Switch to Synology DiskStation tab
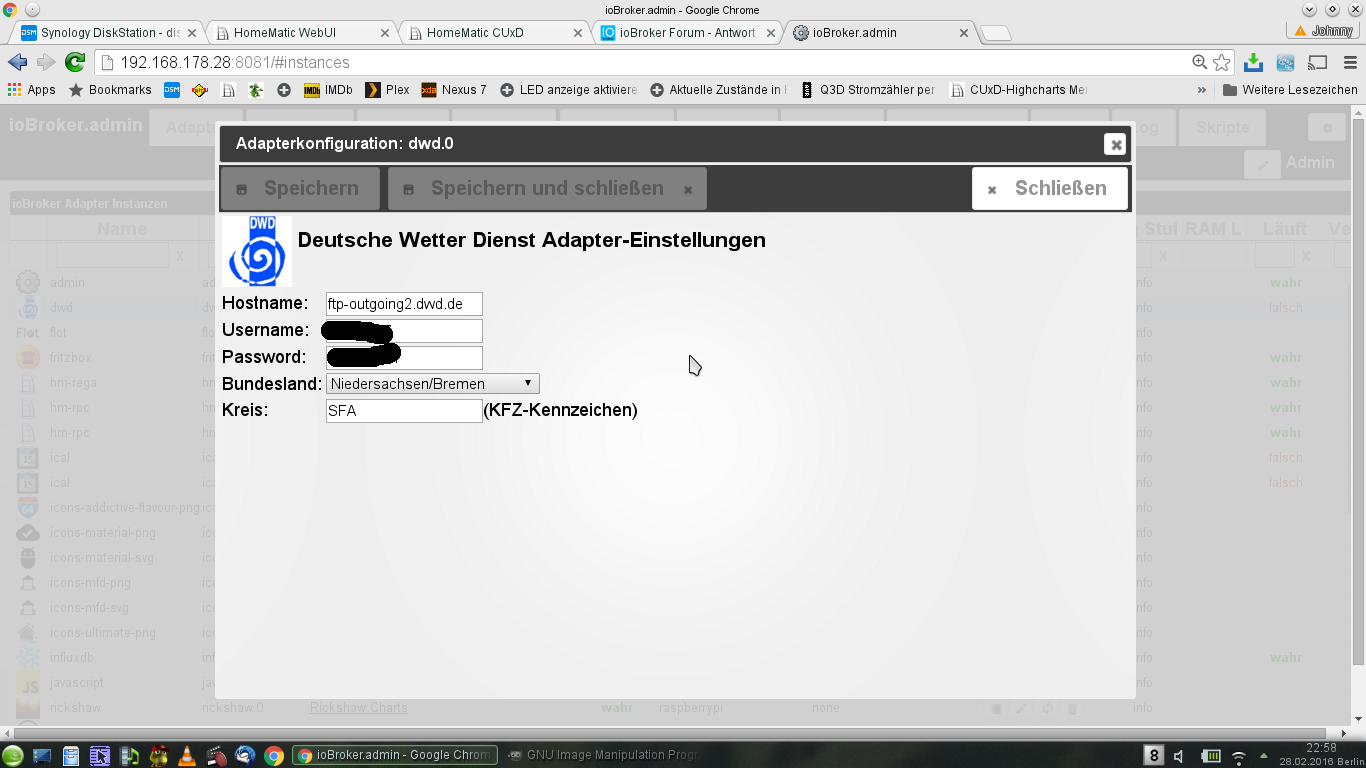 106,32
